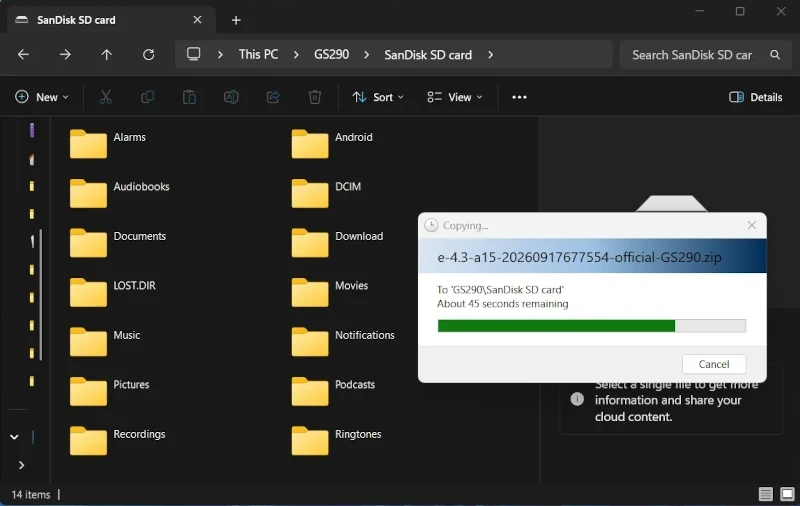The height and width of the screenshot is (506, 800).
Task: Toggle the Details pane
Action: coord(756,97)
